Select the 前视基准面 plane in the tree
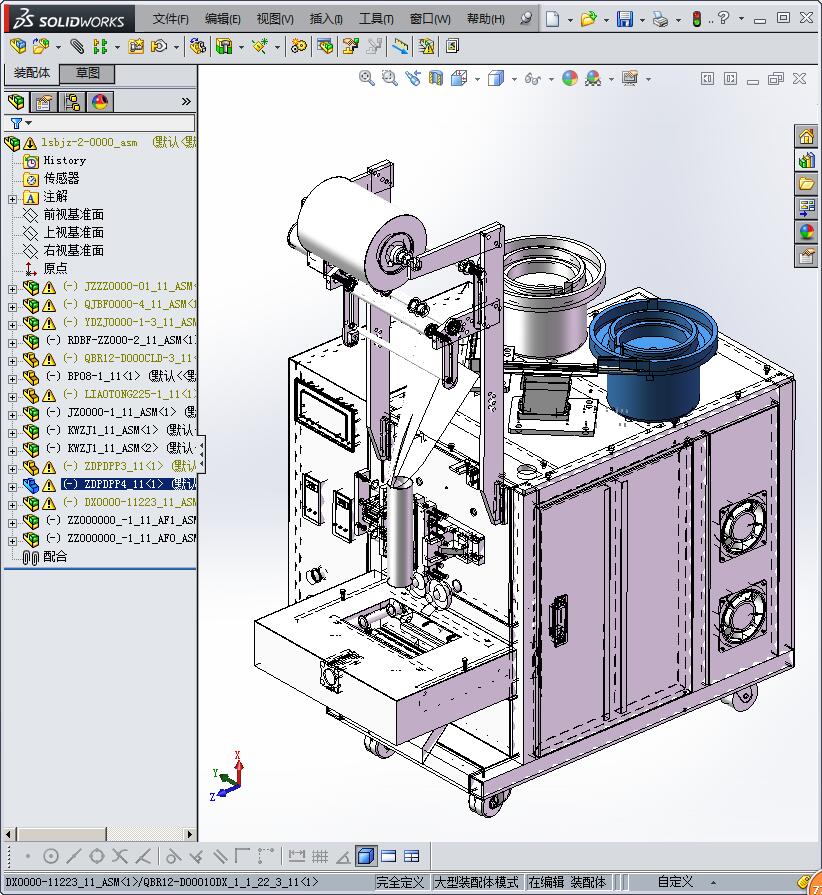Viewport: 822px width, 895px height. coord(74,215)
